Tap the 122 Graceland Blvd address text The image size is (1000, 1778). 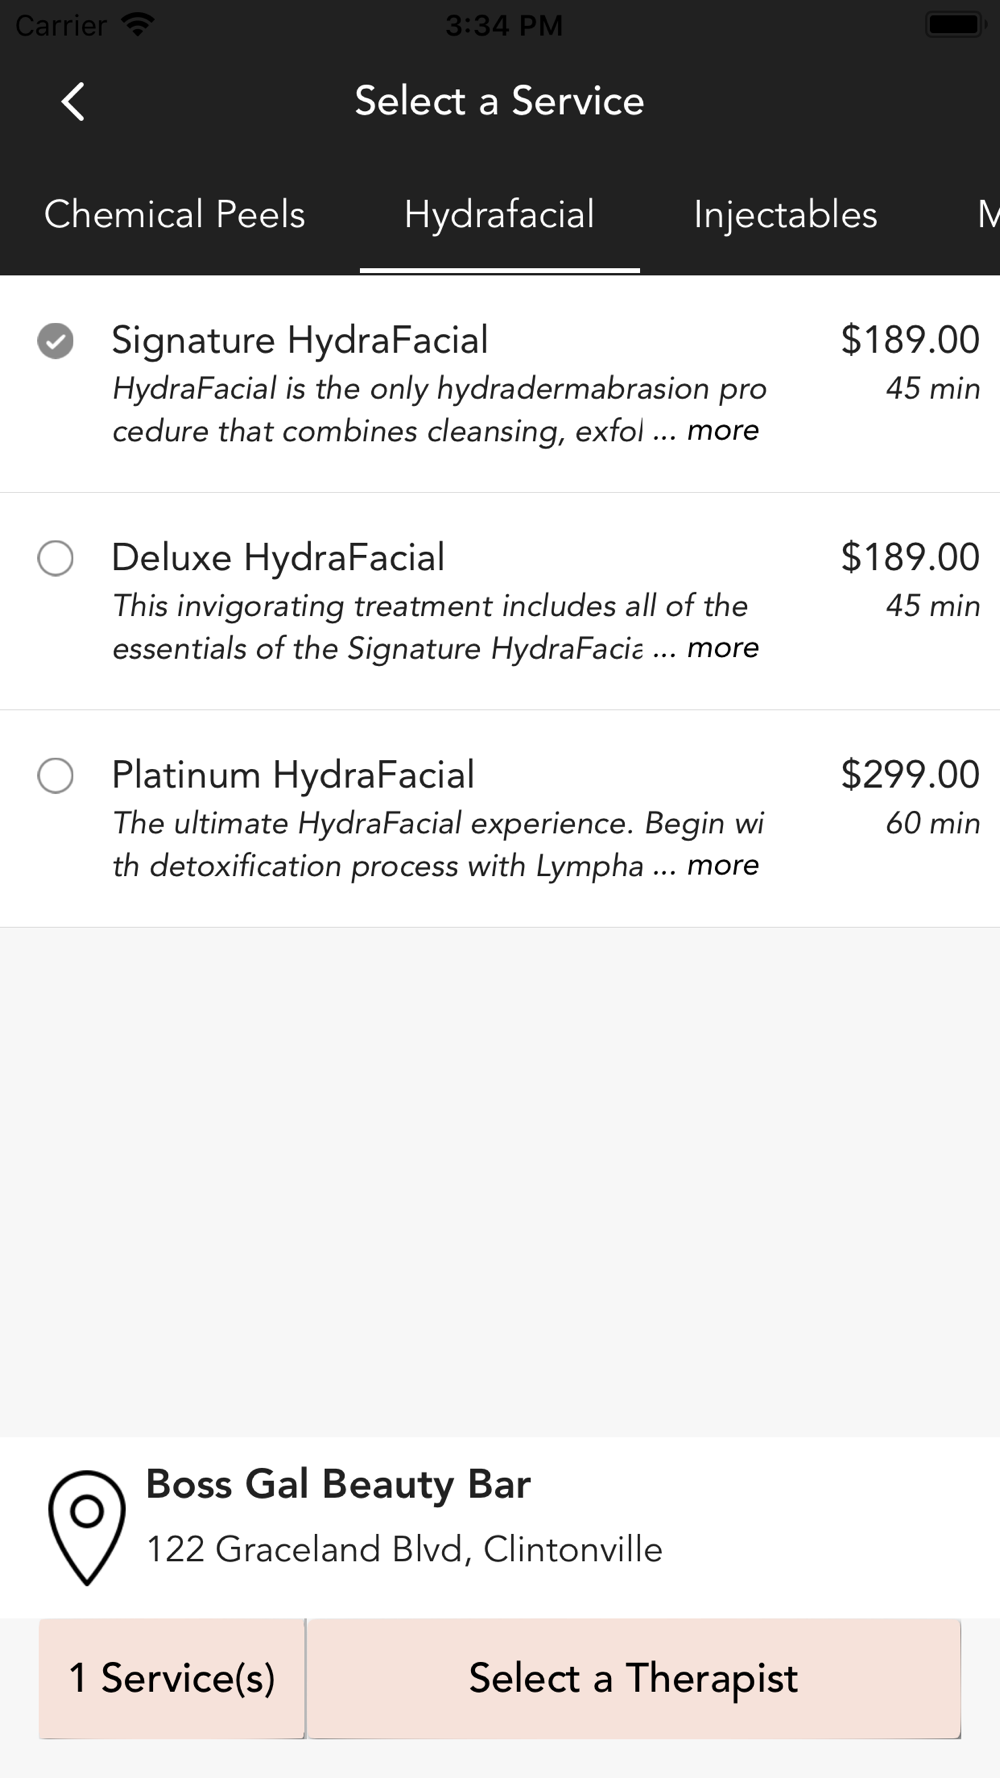pyautogui.click(x=404, y=1549)
